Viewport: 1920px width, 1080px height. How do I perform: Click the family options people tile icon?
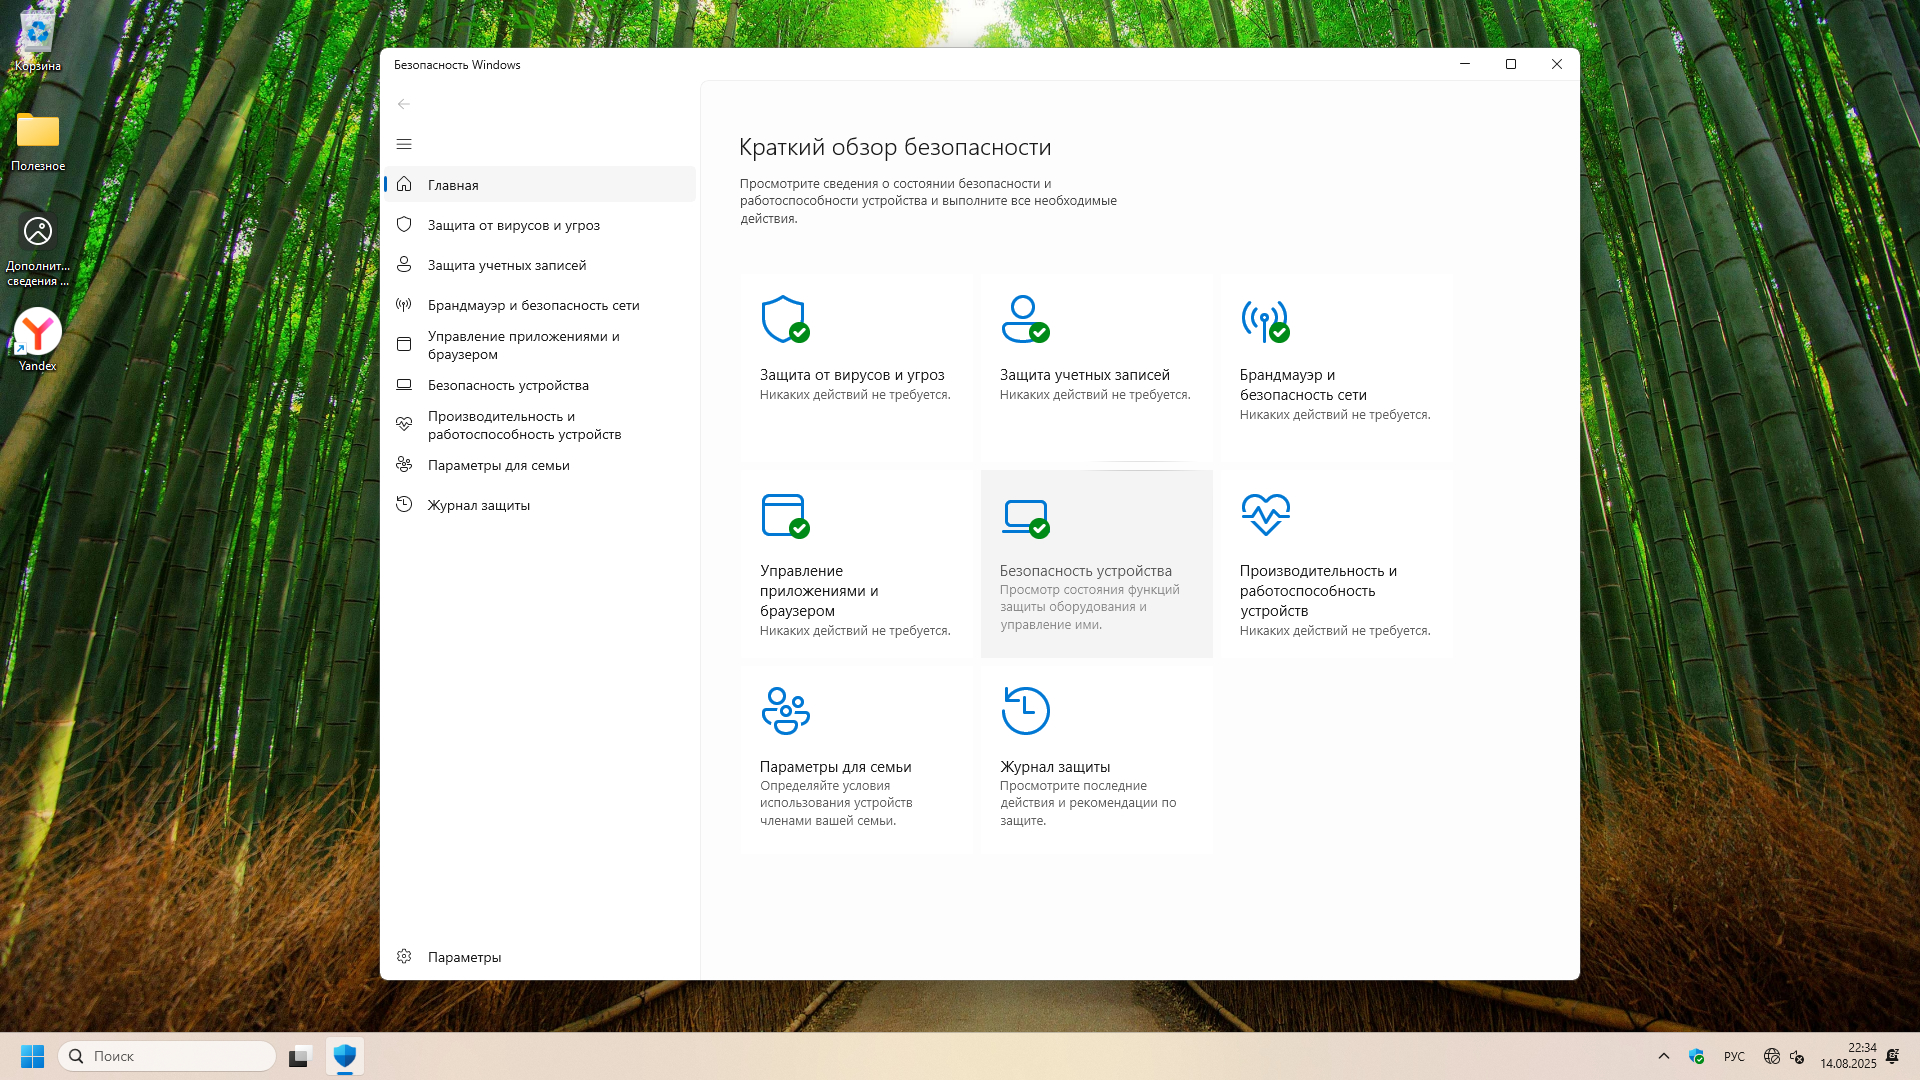coord(785,711)
